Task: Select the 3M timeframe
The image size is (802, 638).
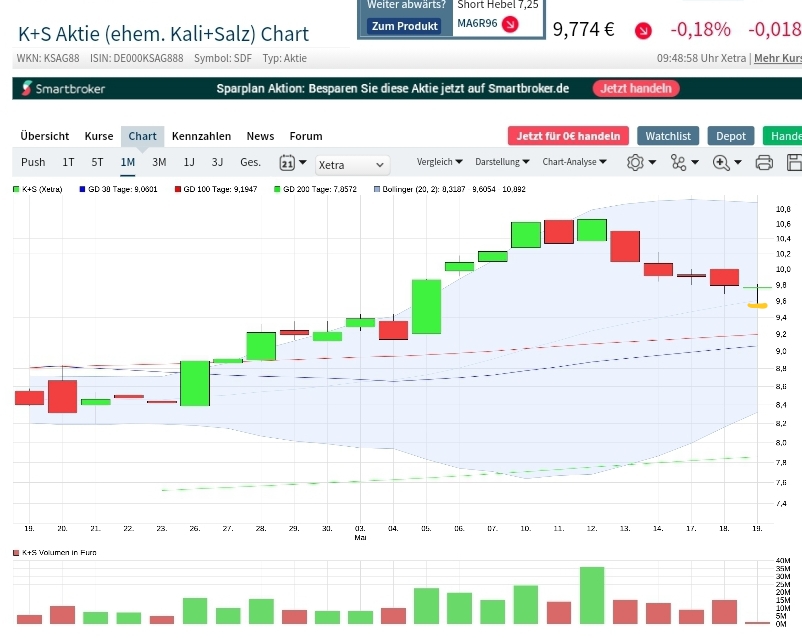Action: (159, 162)
